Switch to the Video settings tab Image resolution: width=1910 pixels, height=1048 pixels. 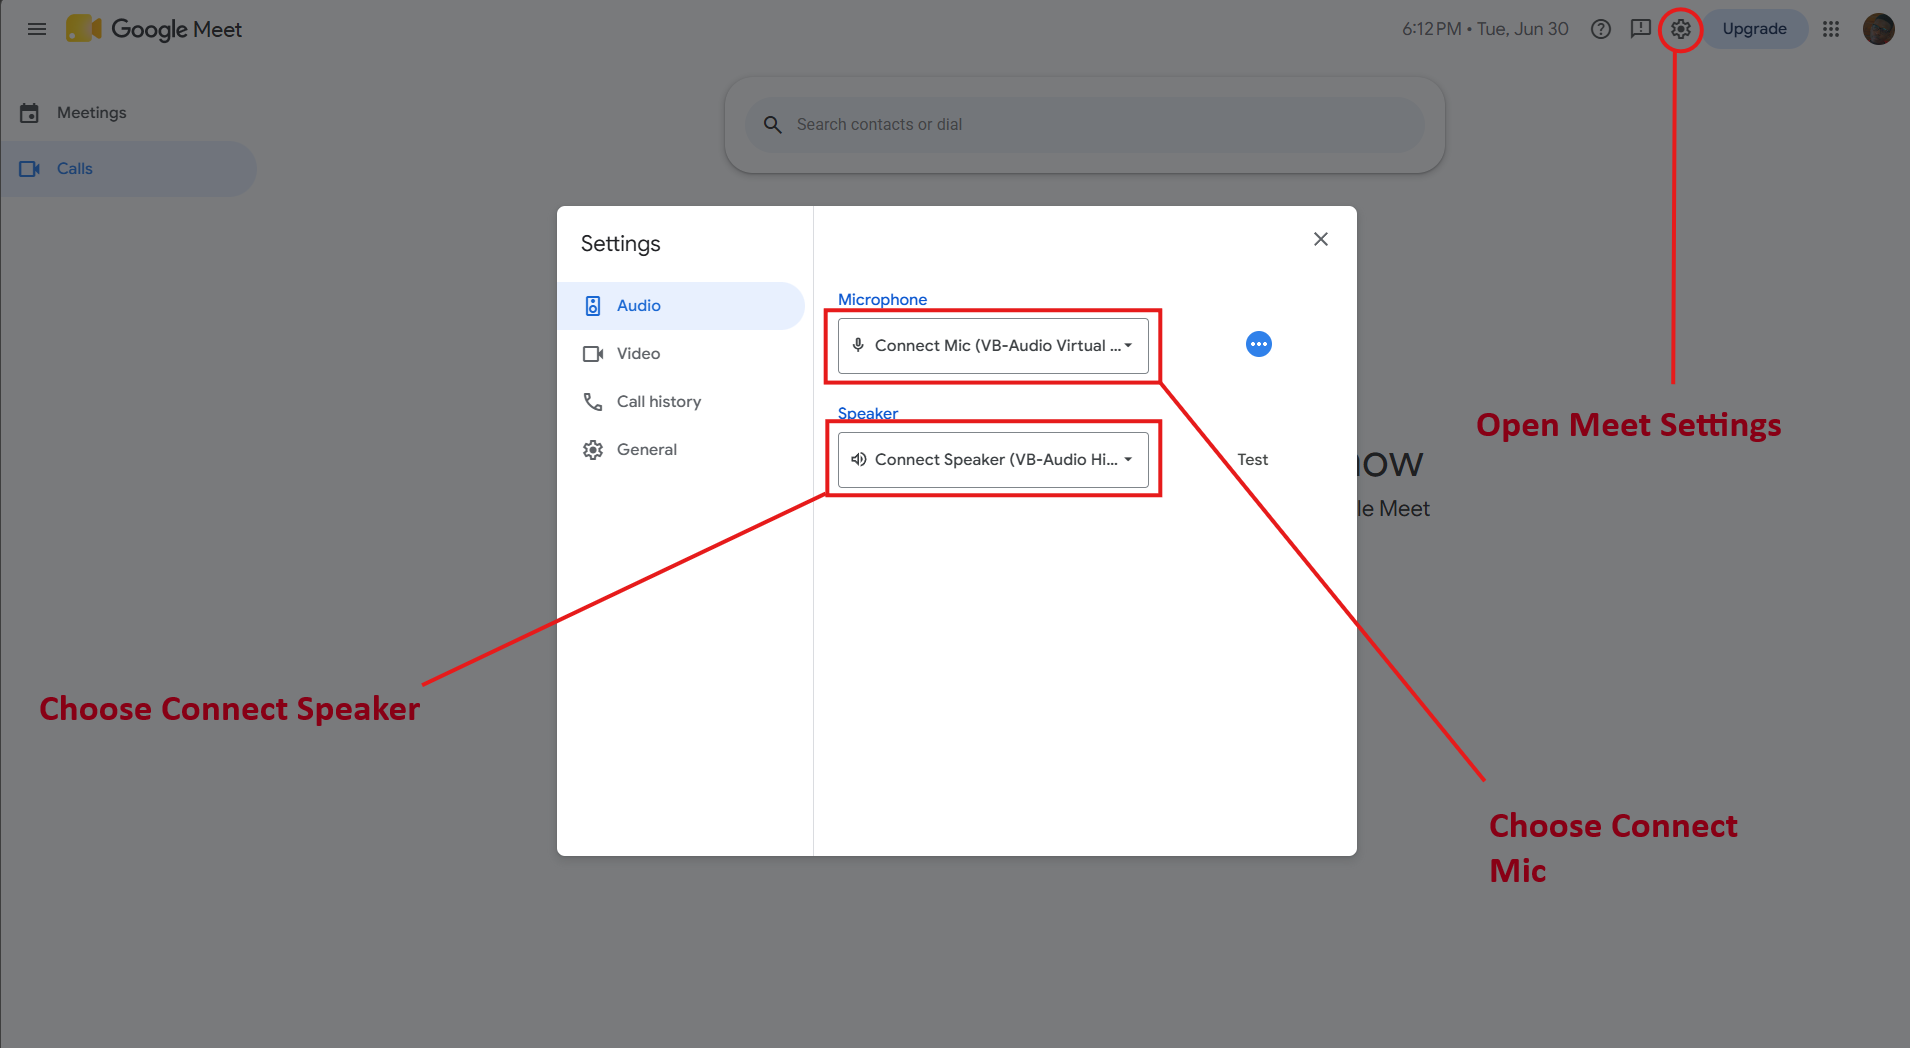coord(681,354)
